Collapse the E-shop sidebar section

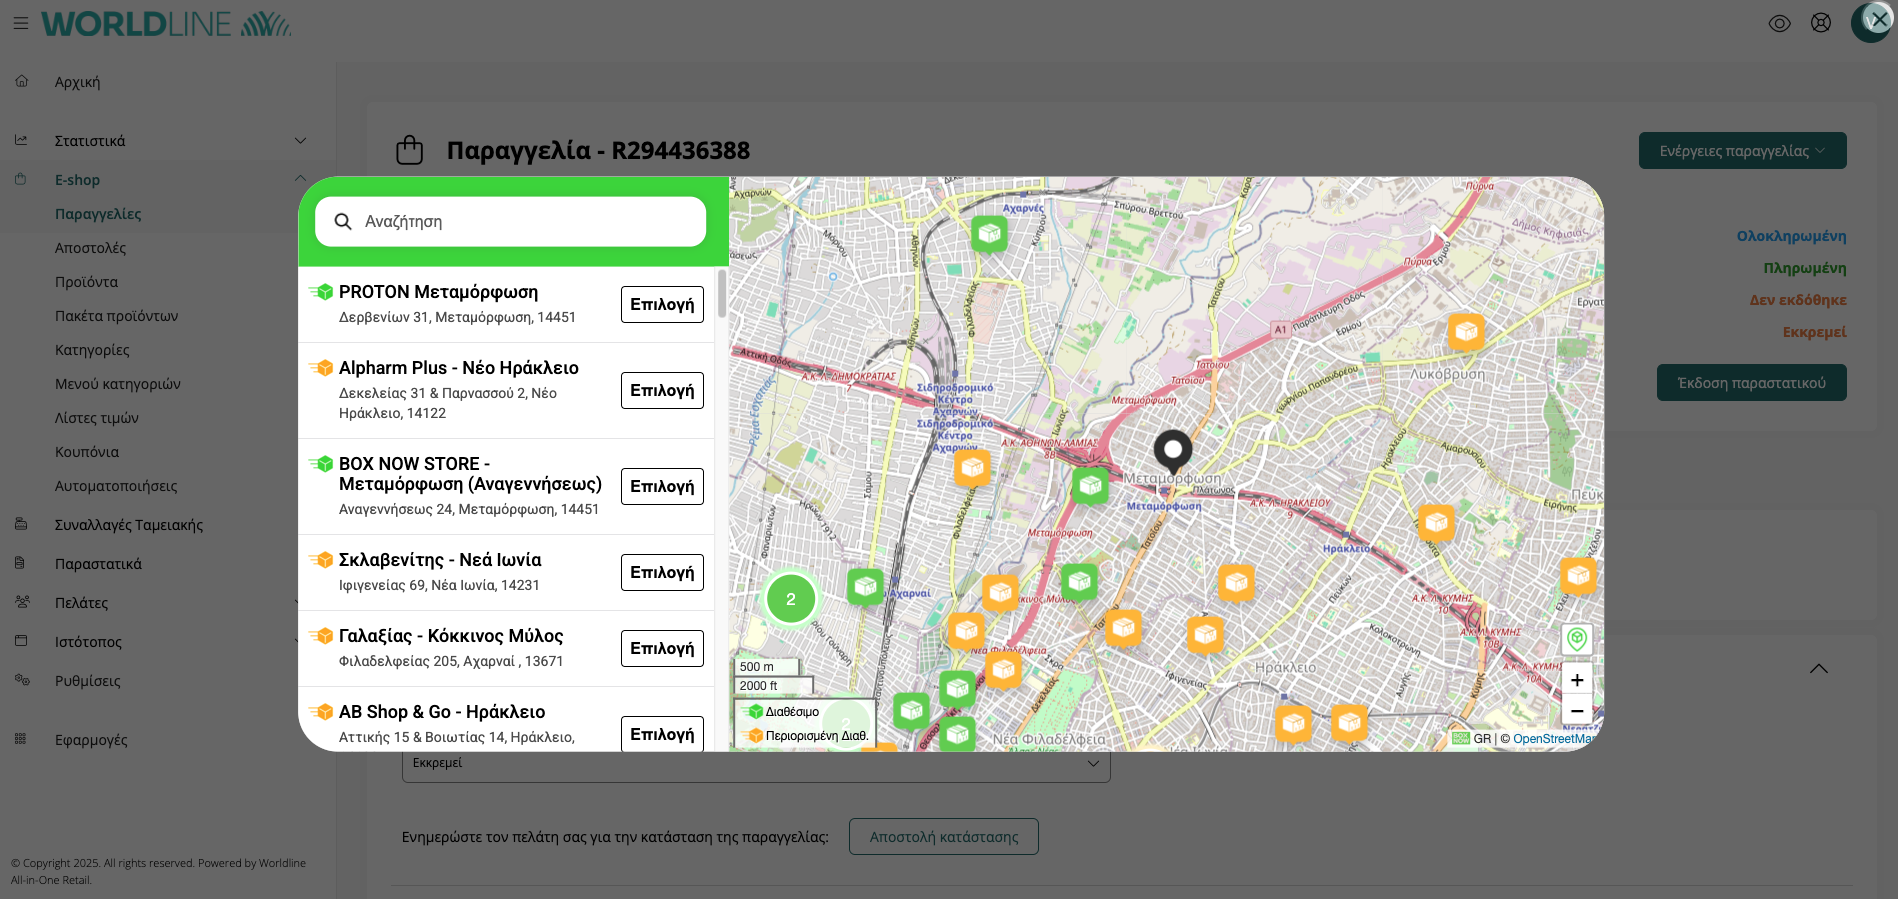point(300,179)
